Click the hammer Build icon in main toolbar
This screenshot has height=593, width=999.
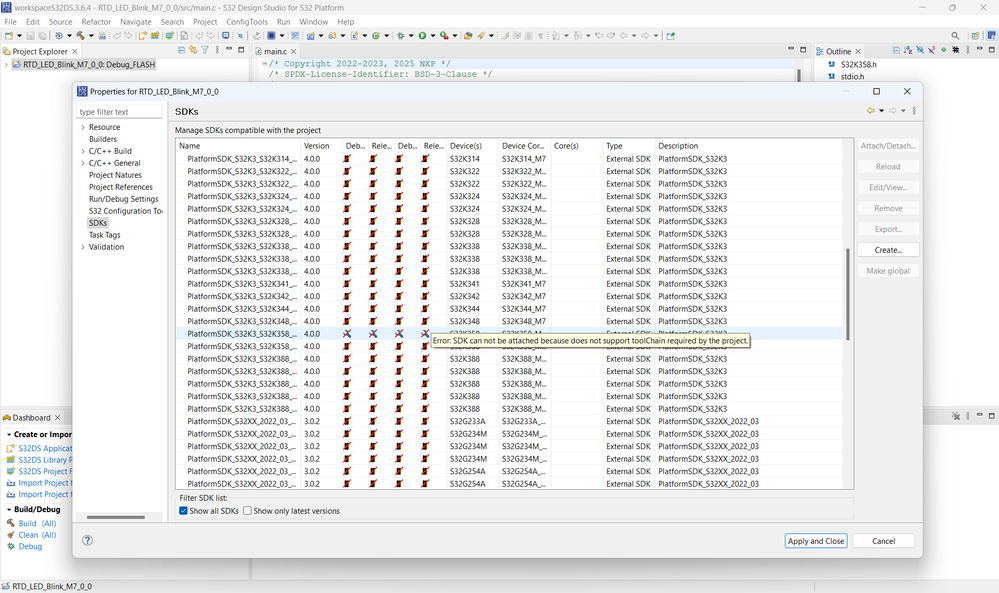pyautogui.click(x=80, y=36)
